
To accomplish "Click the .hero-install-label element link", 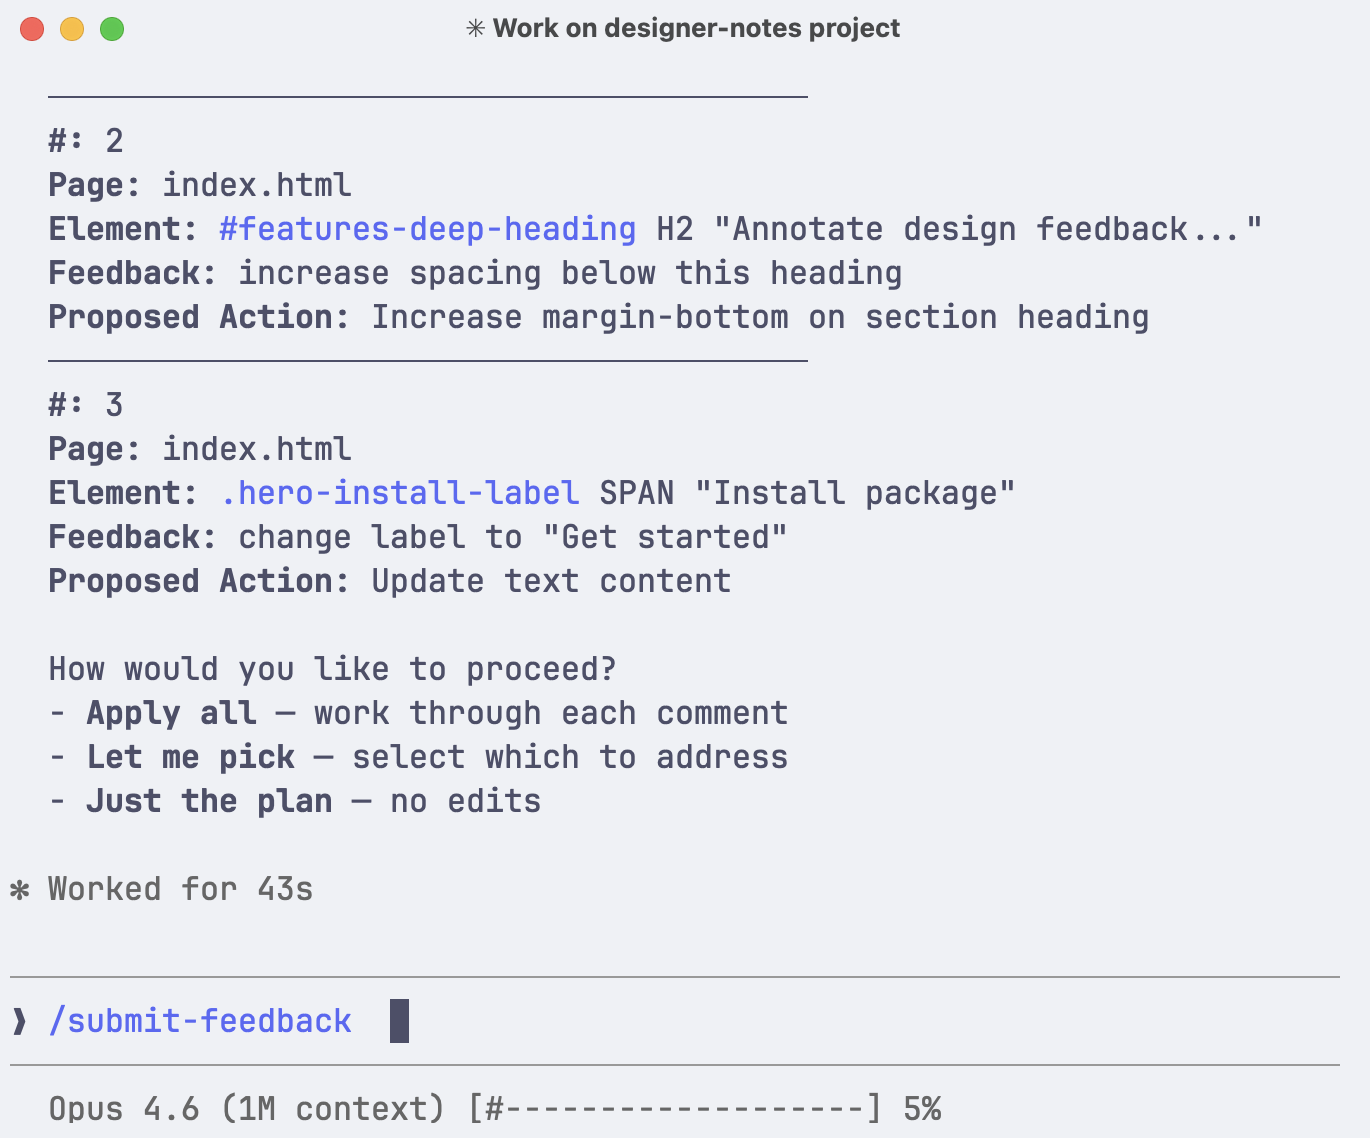I will (x=399, y=493).
